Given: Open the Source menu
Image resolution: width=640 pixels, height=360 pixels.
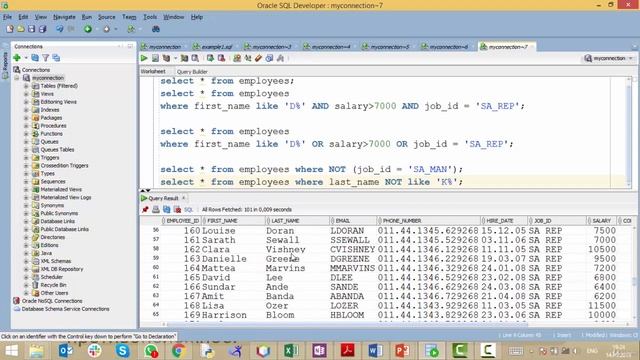Looking at the screenshot, I should [x=107, y=17].
